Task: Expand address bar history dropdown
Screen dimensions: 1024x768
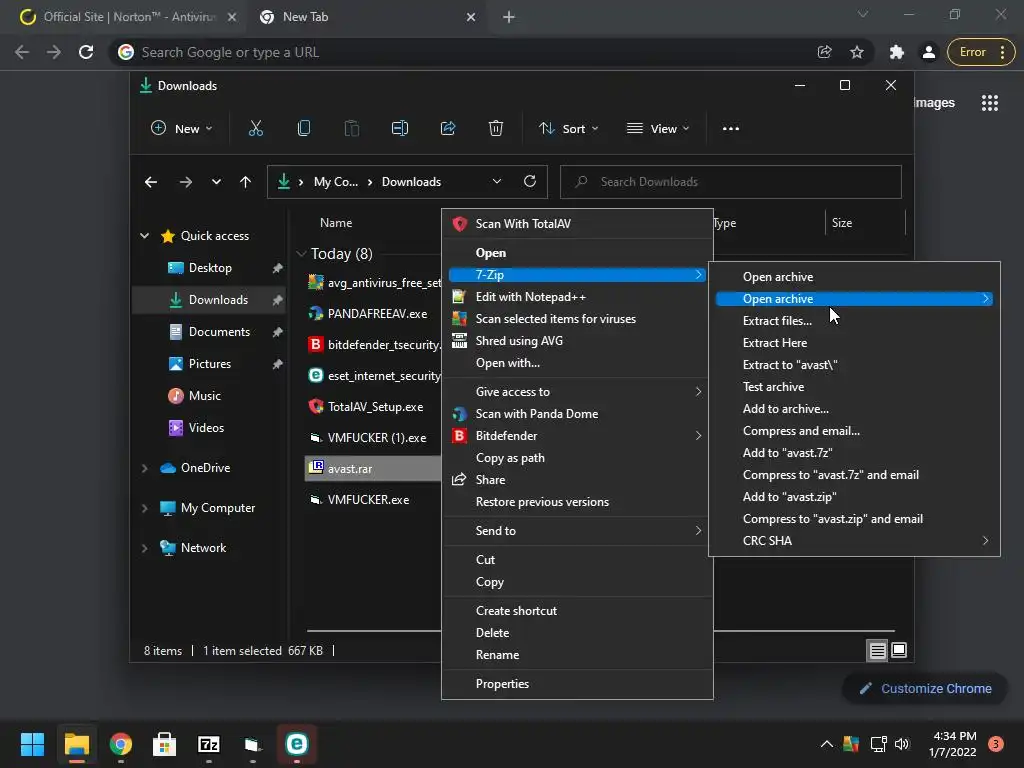Action: (497, 182)
